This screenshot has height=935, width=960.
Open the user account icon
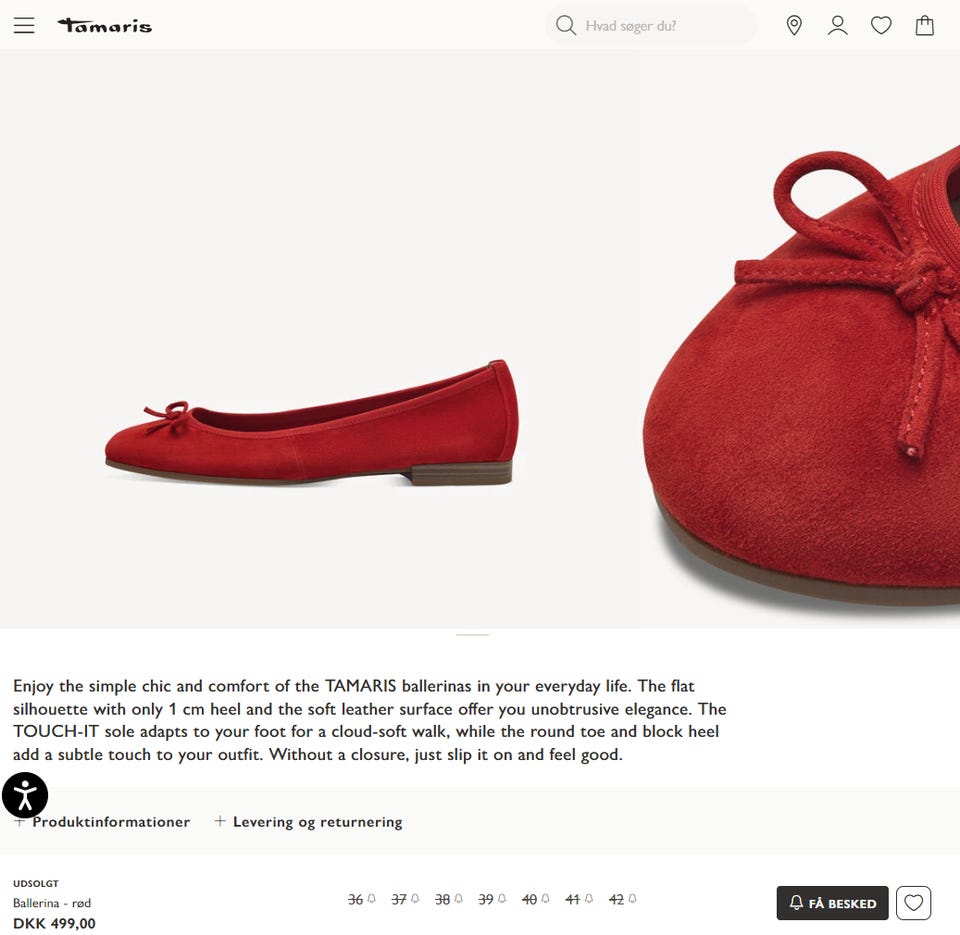click(838, 26)
